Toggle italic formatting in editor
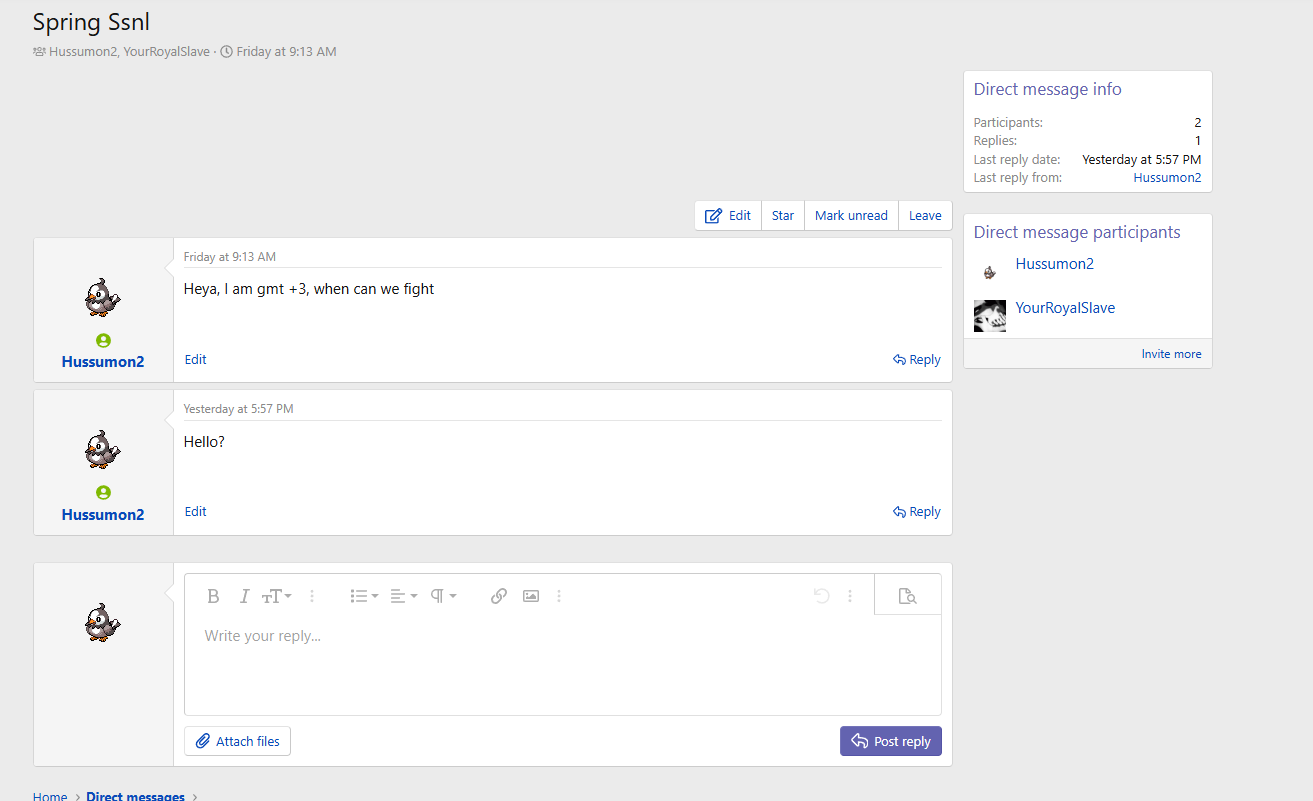 click(x=244, y=596)
